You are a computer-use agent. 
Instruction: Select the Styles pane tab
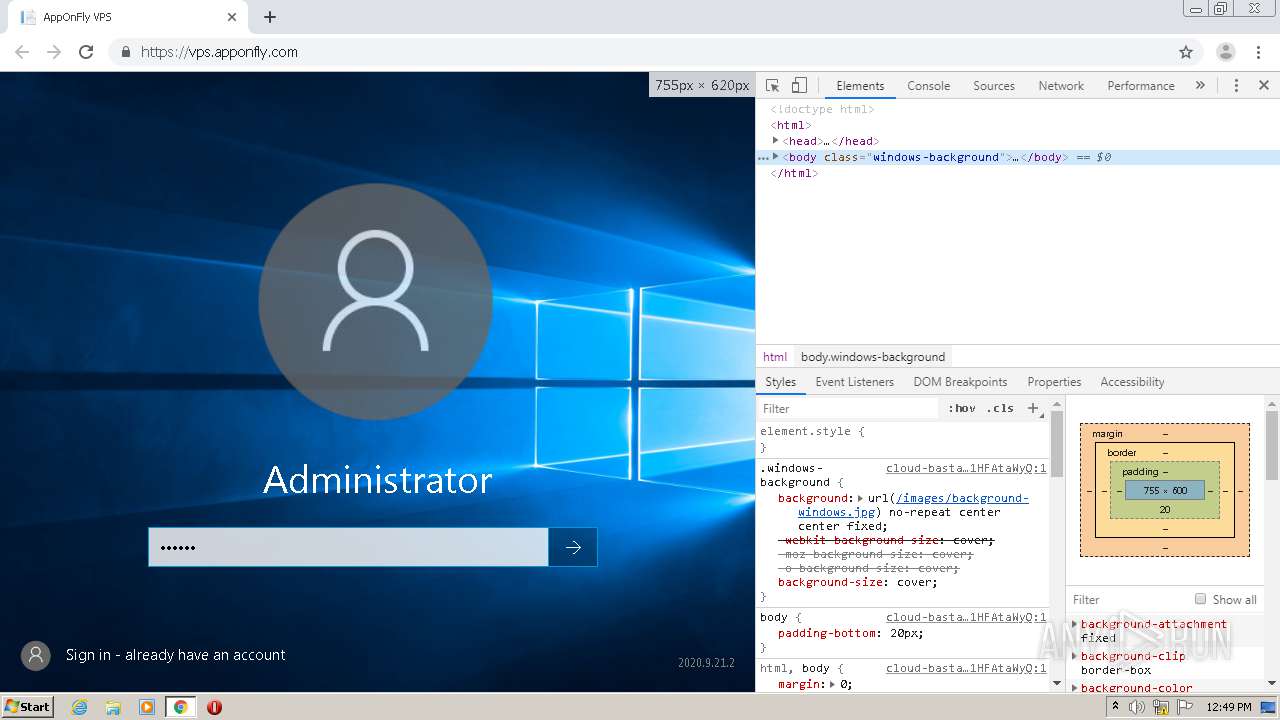pyautogui.click(x=781, y=382)
